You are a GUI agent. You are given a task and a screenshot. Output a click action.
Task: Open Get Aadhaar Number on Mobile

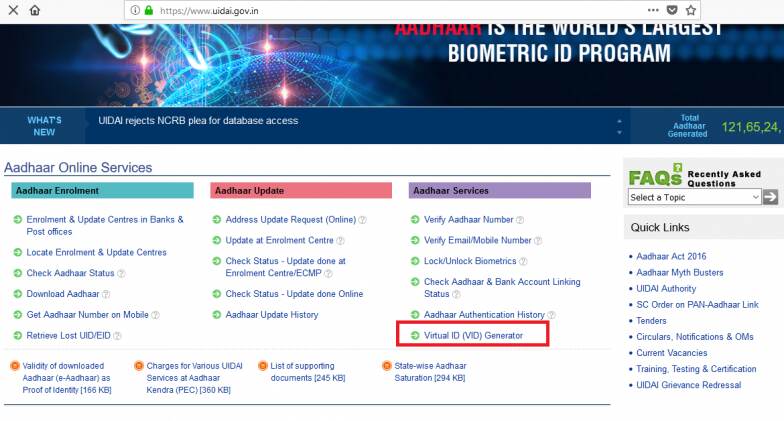click(88, 314)
